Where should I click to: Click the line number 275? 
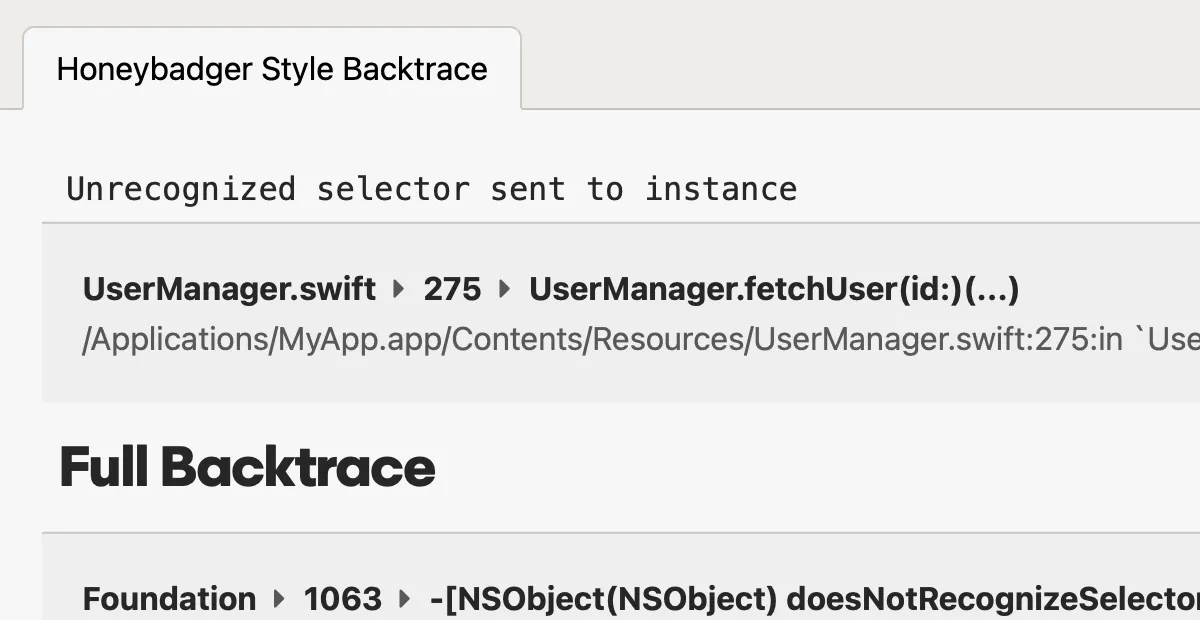[451, 290]
